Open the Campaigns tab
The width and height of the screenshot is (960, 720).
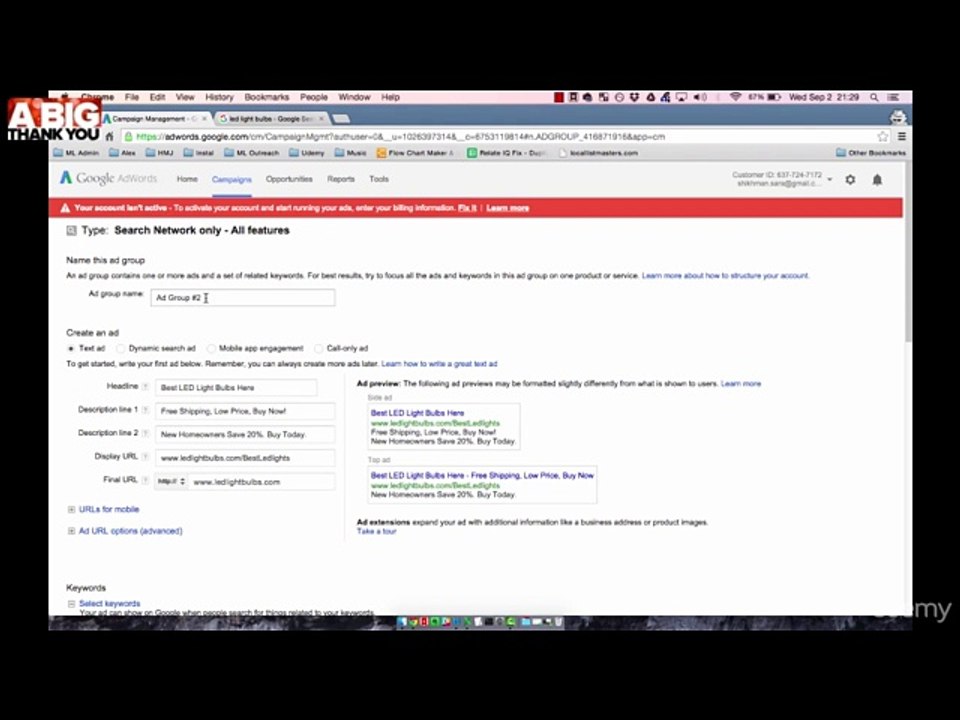pyautogui.click(x=231, y=179)
